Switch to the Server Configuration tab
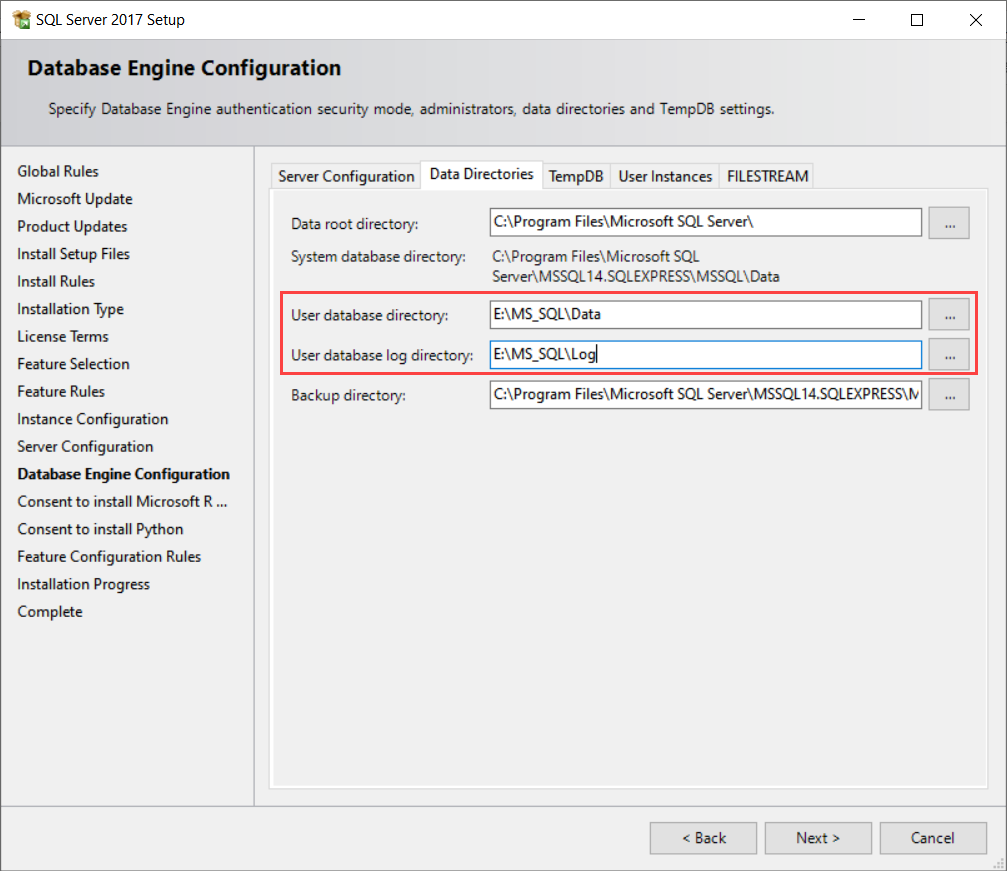 (346, 176)
